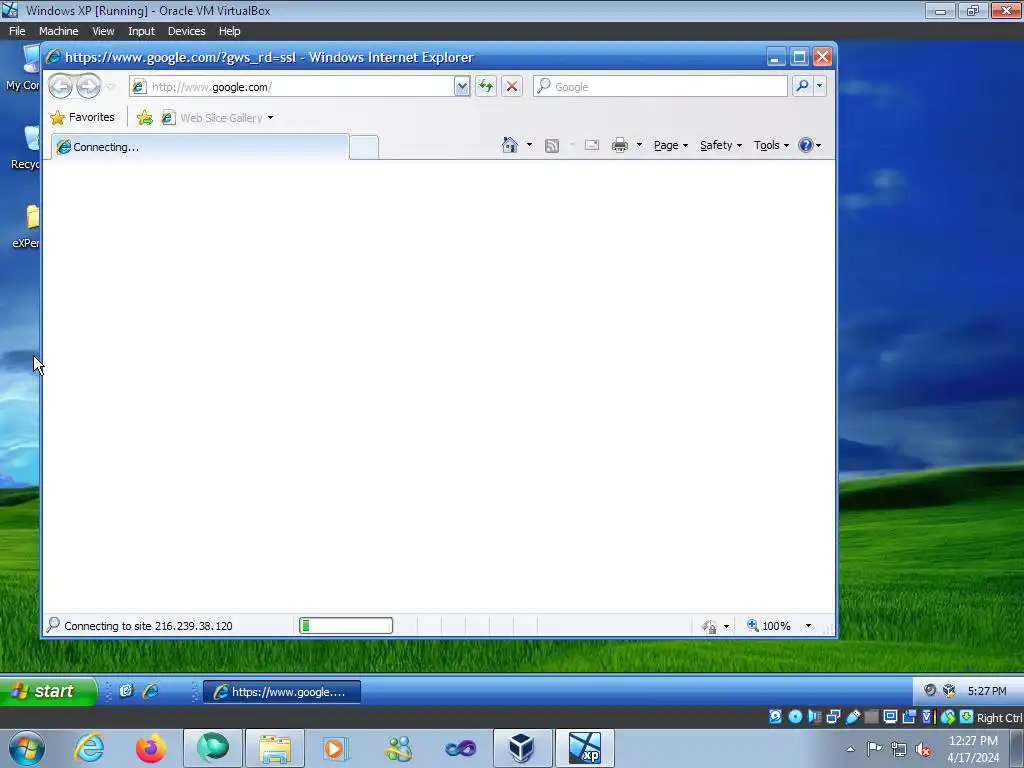The image size is (1024, 768).
Task: Click the XP Start button
Action: click(48, 691)
